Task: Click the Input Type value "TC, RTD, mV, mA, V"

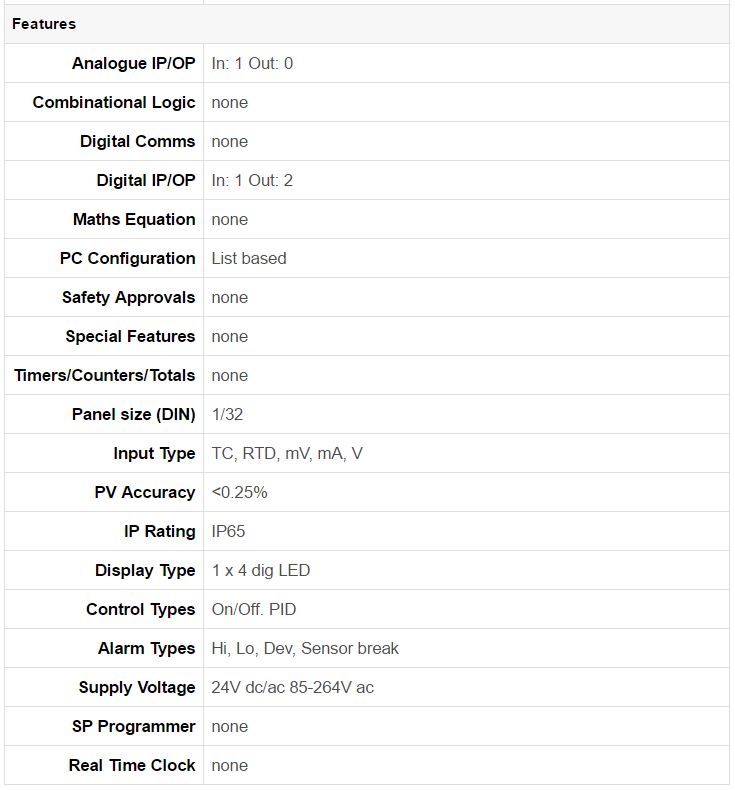Action: (x=287, y=453)
